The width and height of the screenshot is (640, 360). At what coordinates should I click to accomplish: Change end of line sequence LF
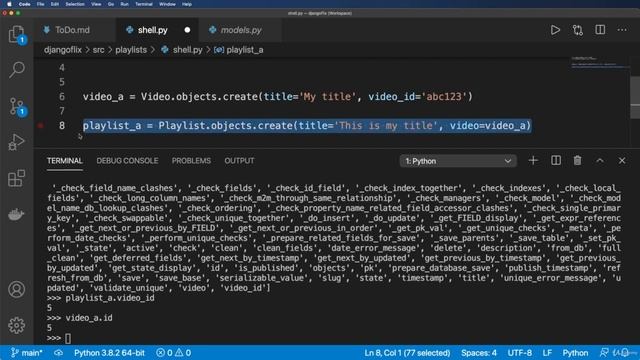pos(547,353)
